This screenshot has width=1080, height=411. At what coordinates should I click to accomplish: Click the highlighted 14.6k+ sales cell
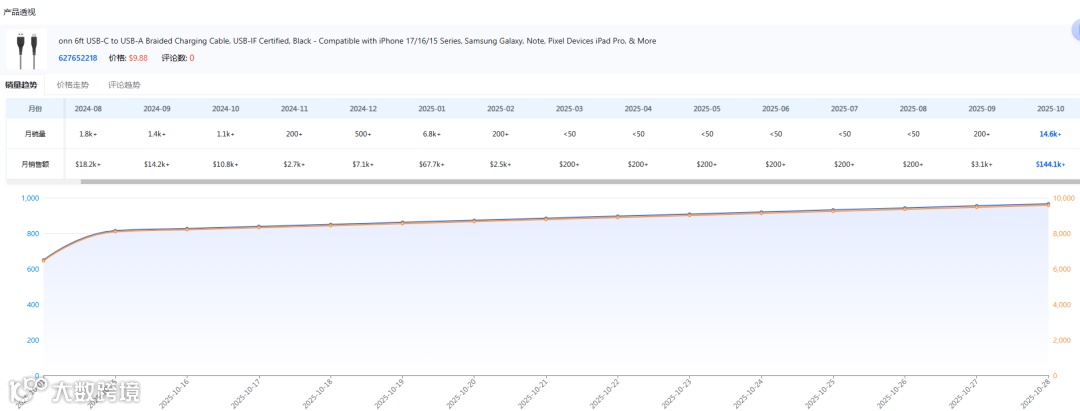[1051, 134]
